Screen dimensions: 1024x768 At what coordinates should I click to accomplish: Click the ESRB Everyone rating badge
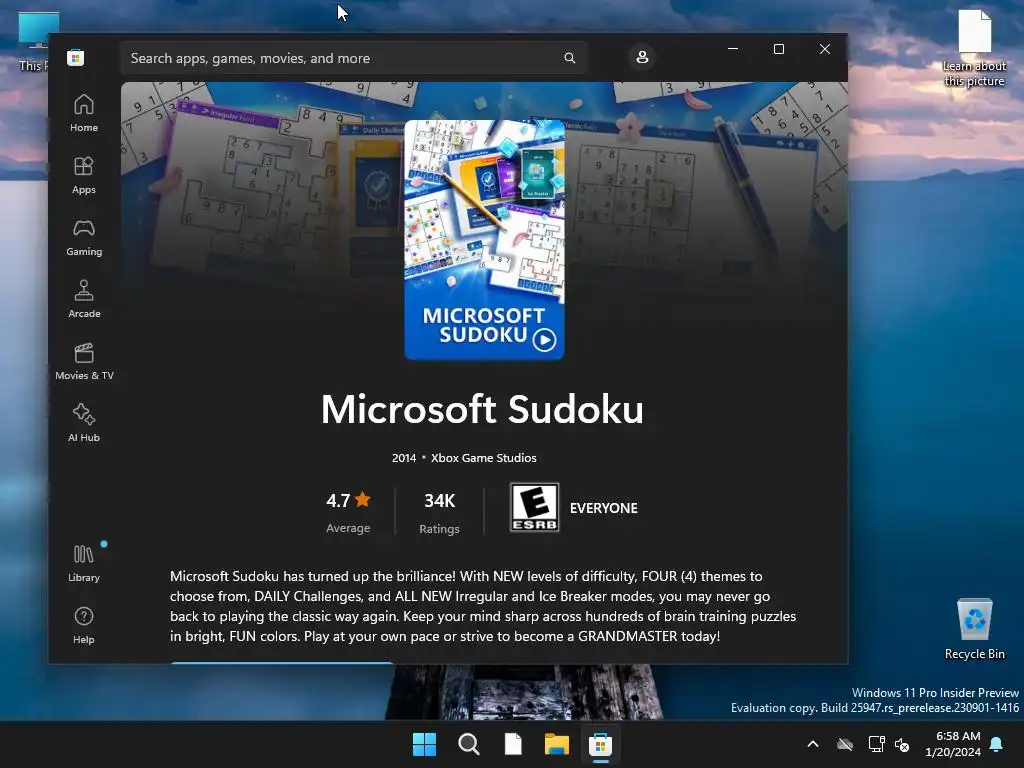click(534, 507)
